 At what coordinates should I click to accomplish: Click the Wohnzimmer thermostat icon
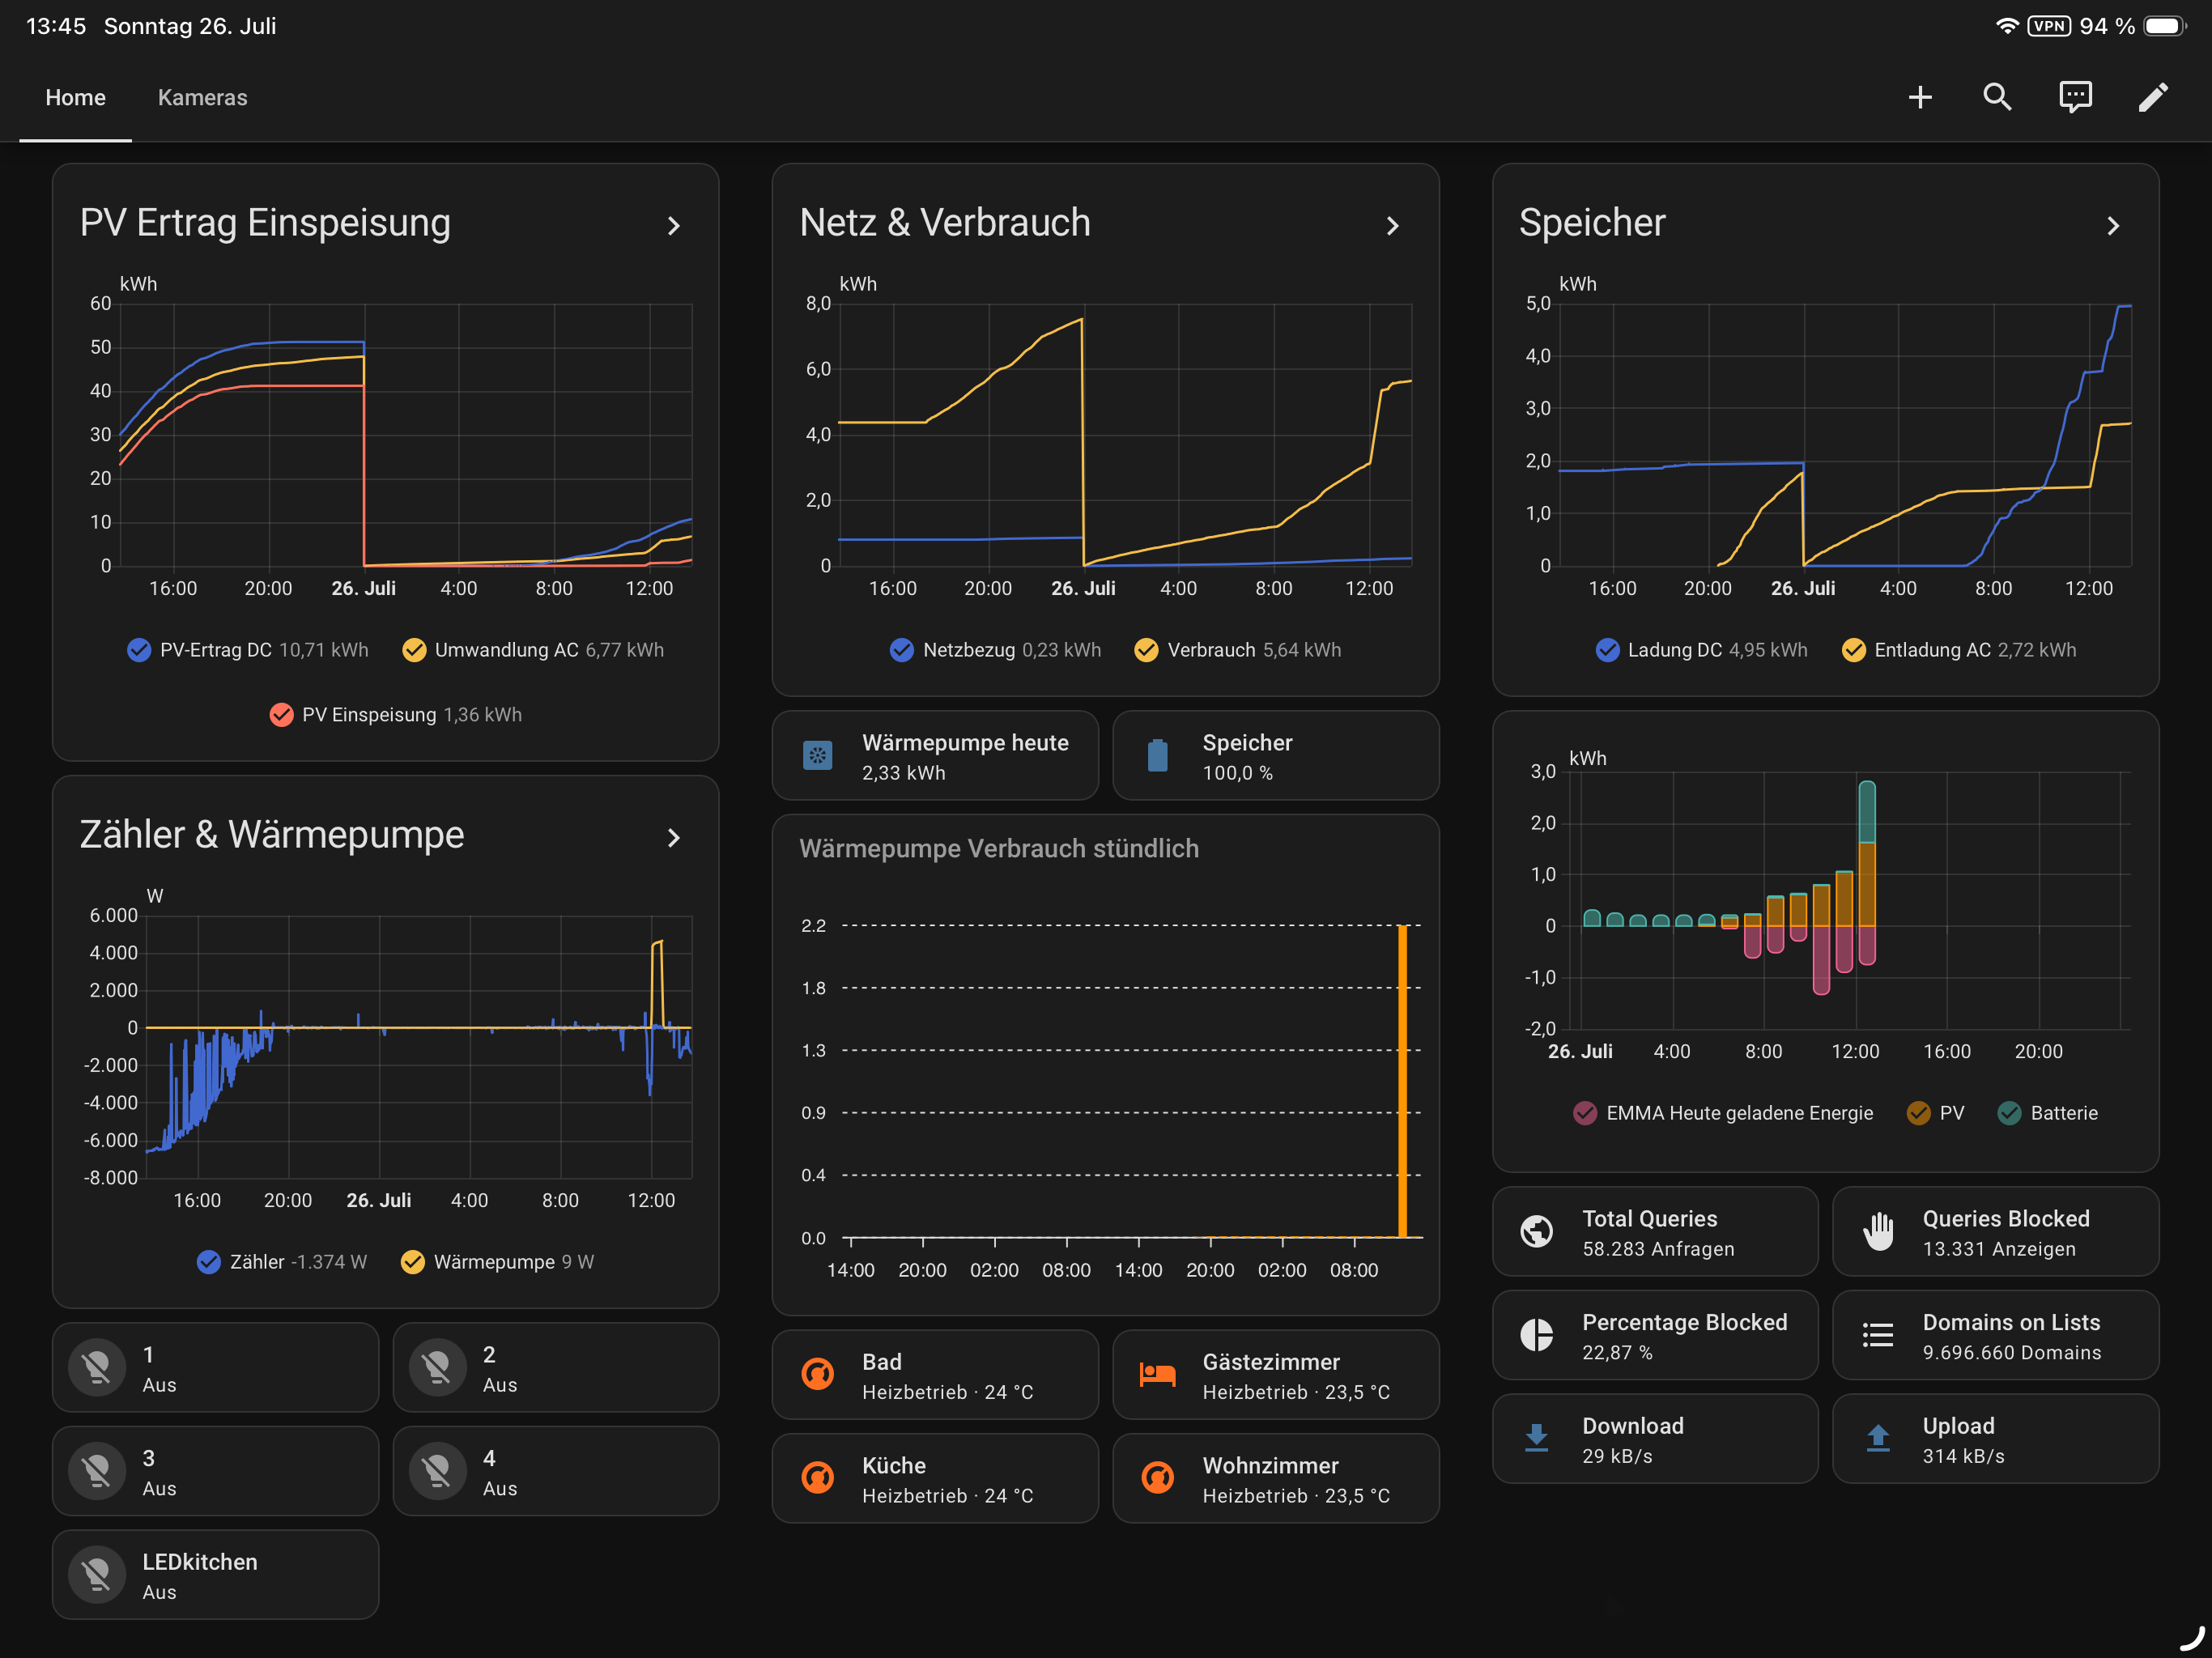1157,1477
